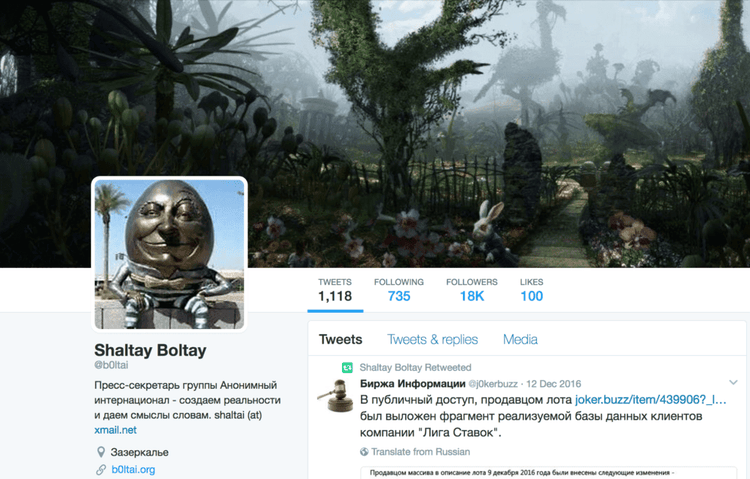Open the xmail.net link in bio

click(115, 430)
